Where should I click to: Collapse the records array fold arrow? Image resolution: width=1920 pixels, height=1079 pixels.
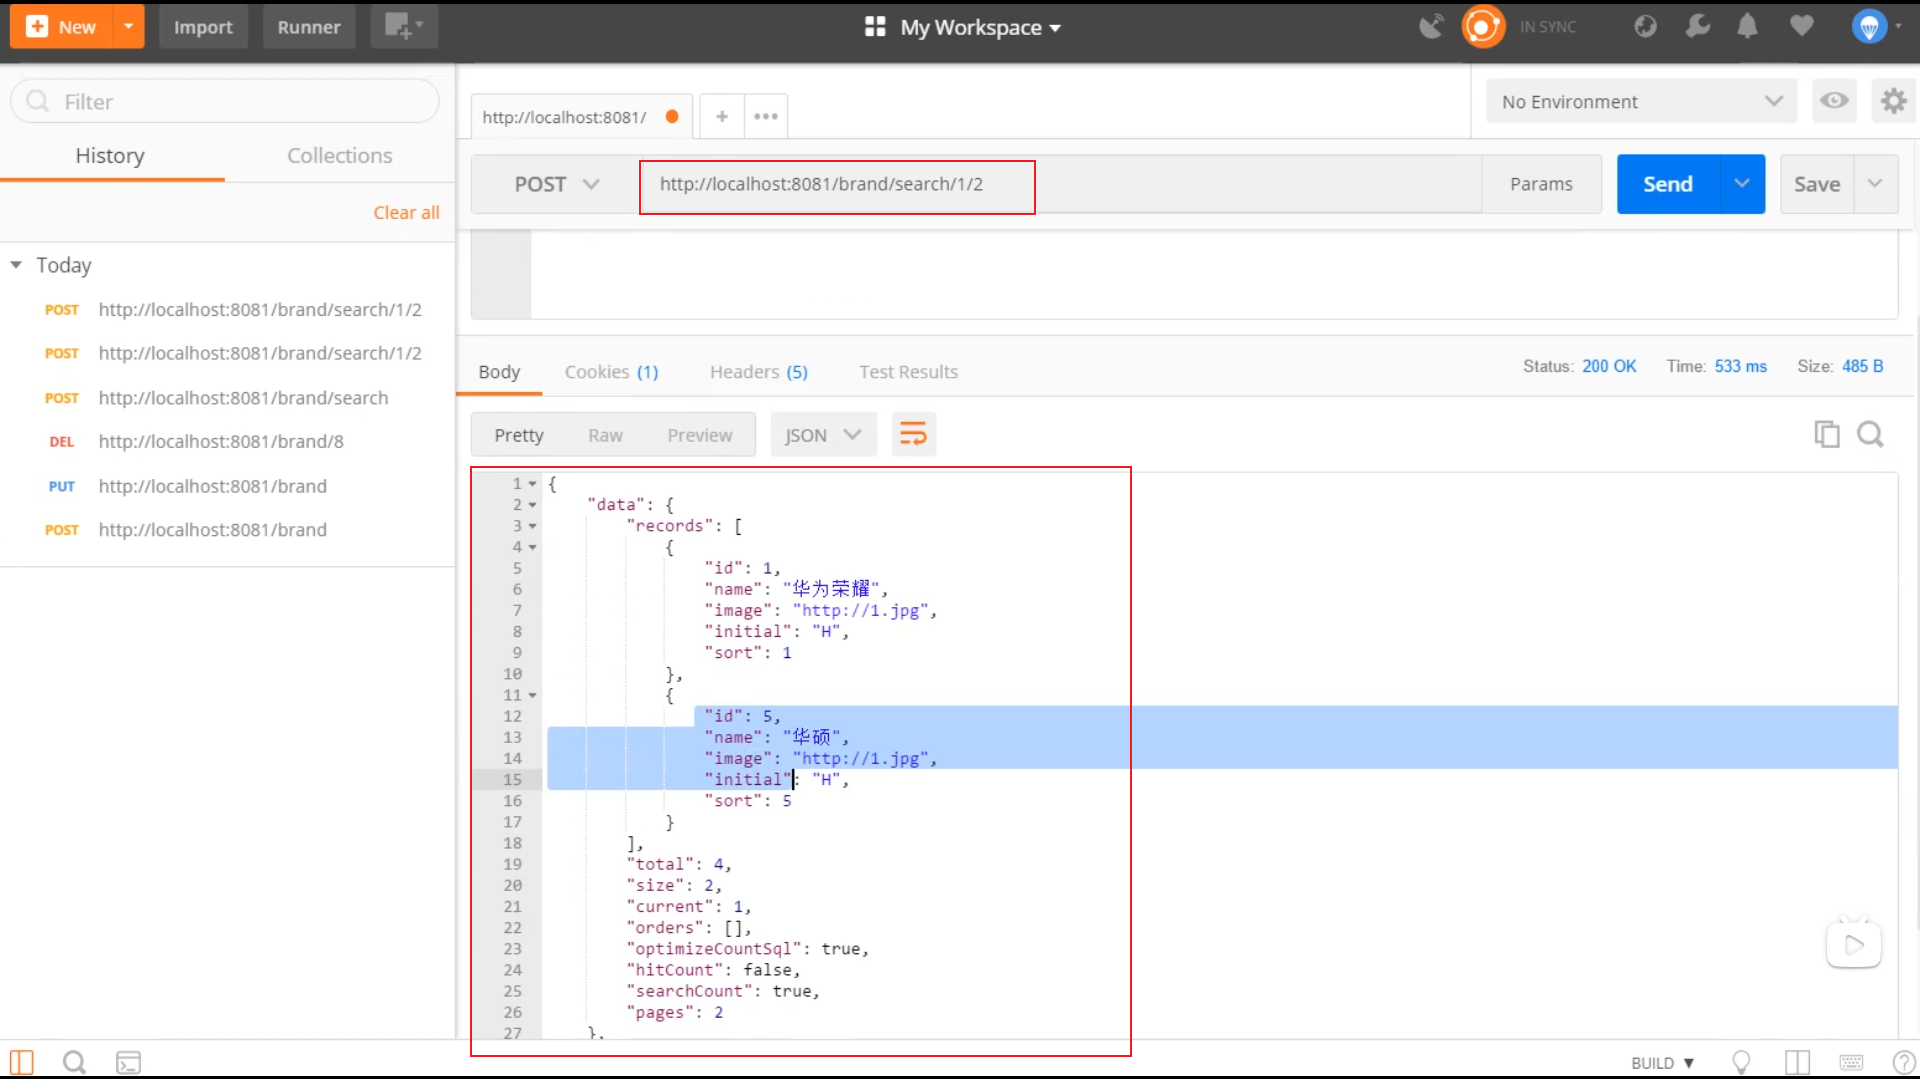click(533, 526)
